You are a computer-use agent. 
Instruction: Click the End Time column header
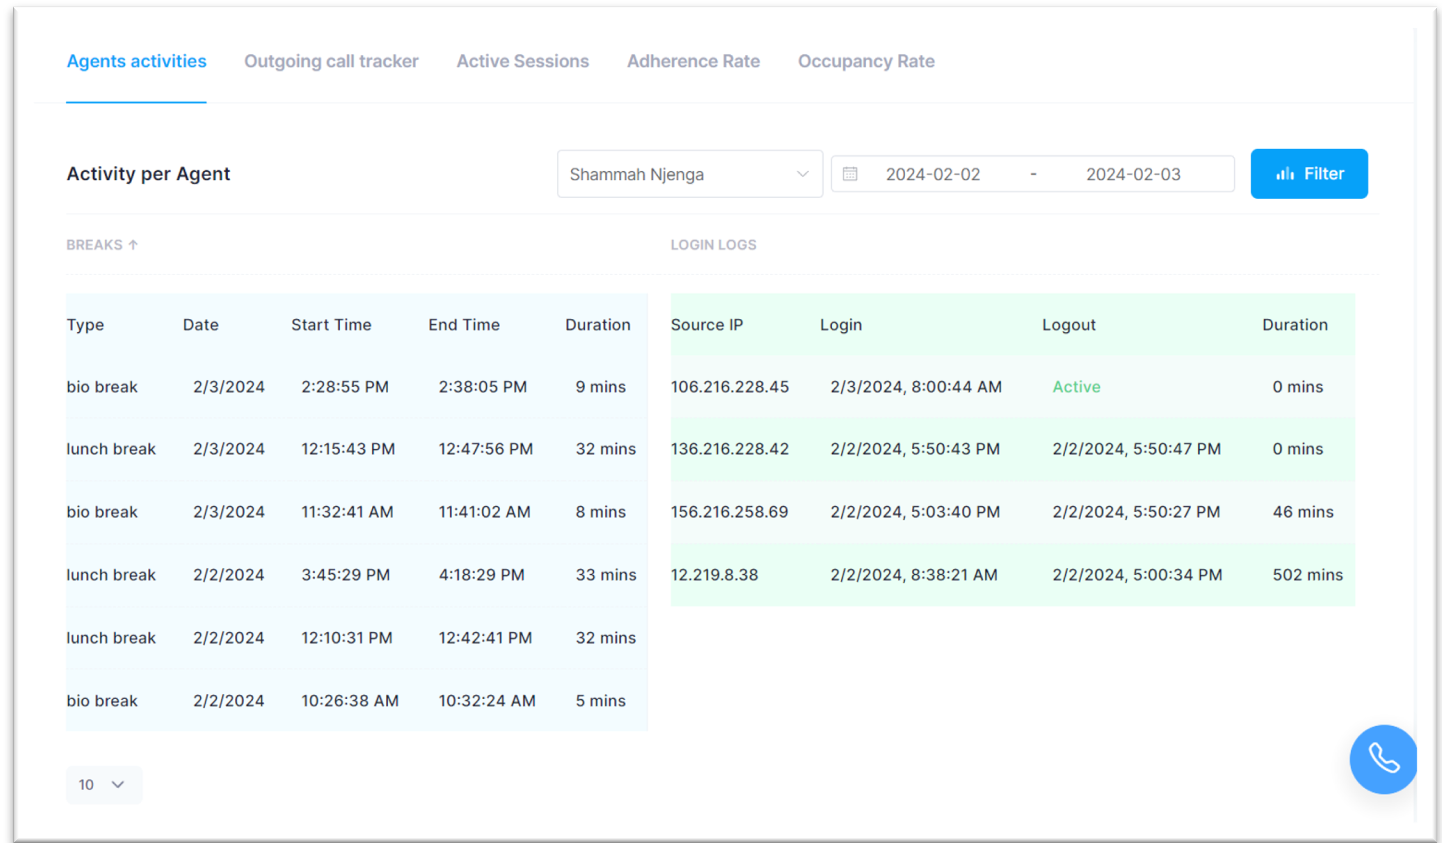click(464, 325)
